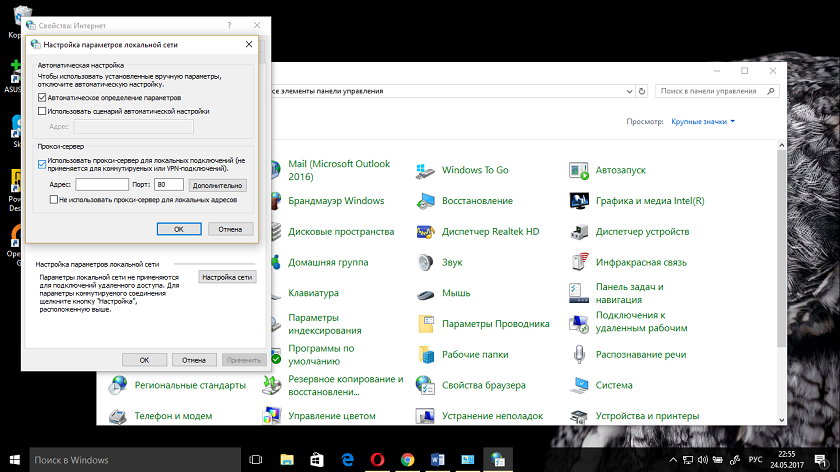Launch Opera from the taskbar

pyautogui.click(x=378, y=459)
